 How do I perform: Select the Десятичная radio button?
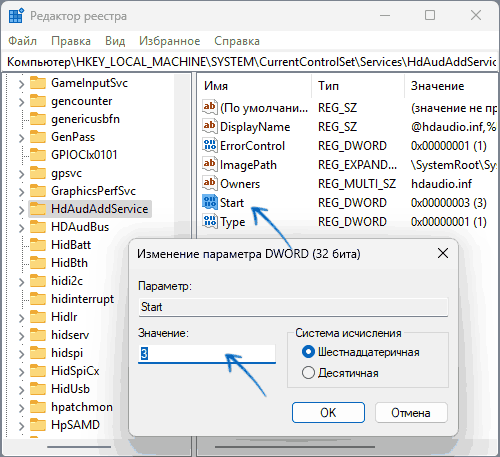(308, 373)
